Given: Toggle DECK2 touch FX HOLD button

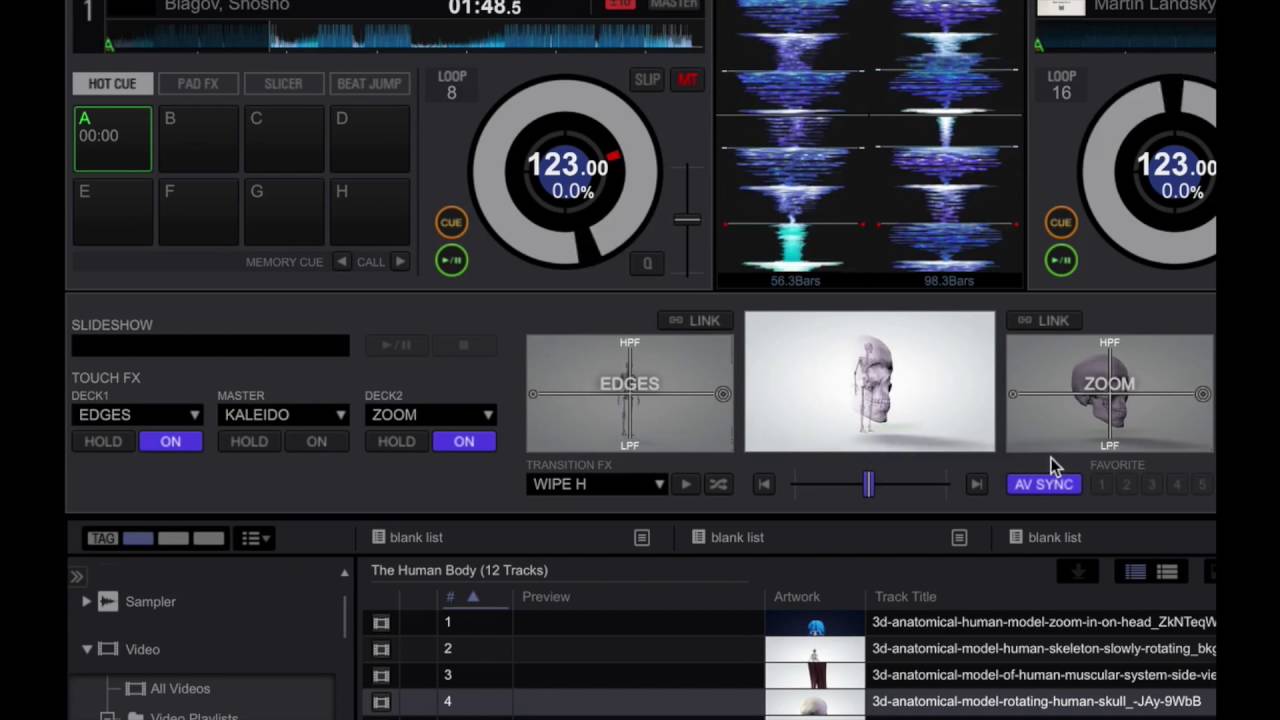Looking at the screenshot, I should [x=396, y=441].
